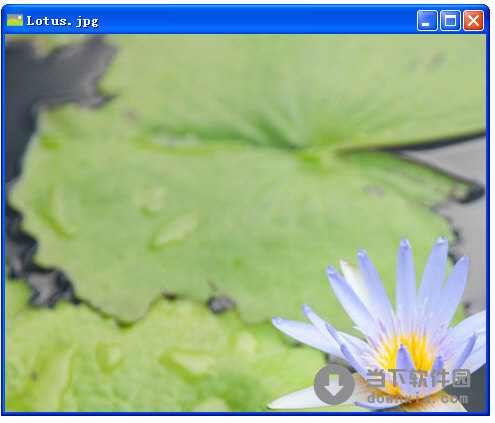Viewport: 495px width, 423px height.
Task: Maximize the Lotus.jpg window
Action: [x=450, y=21]
